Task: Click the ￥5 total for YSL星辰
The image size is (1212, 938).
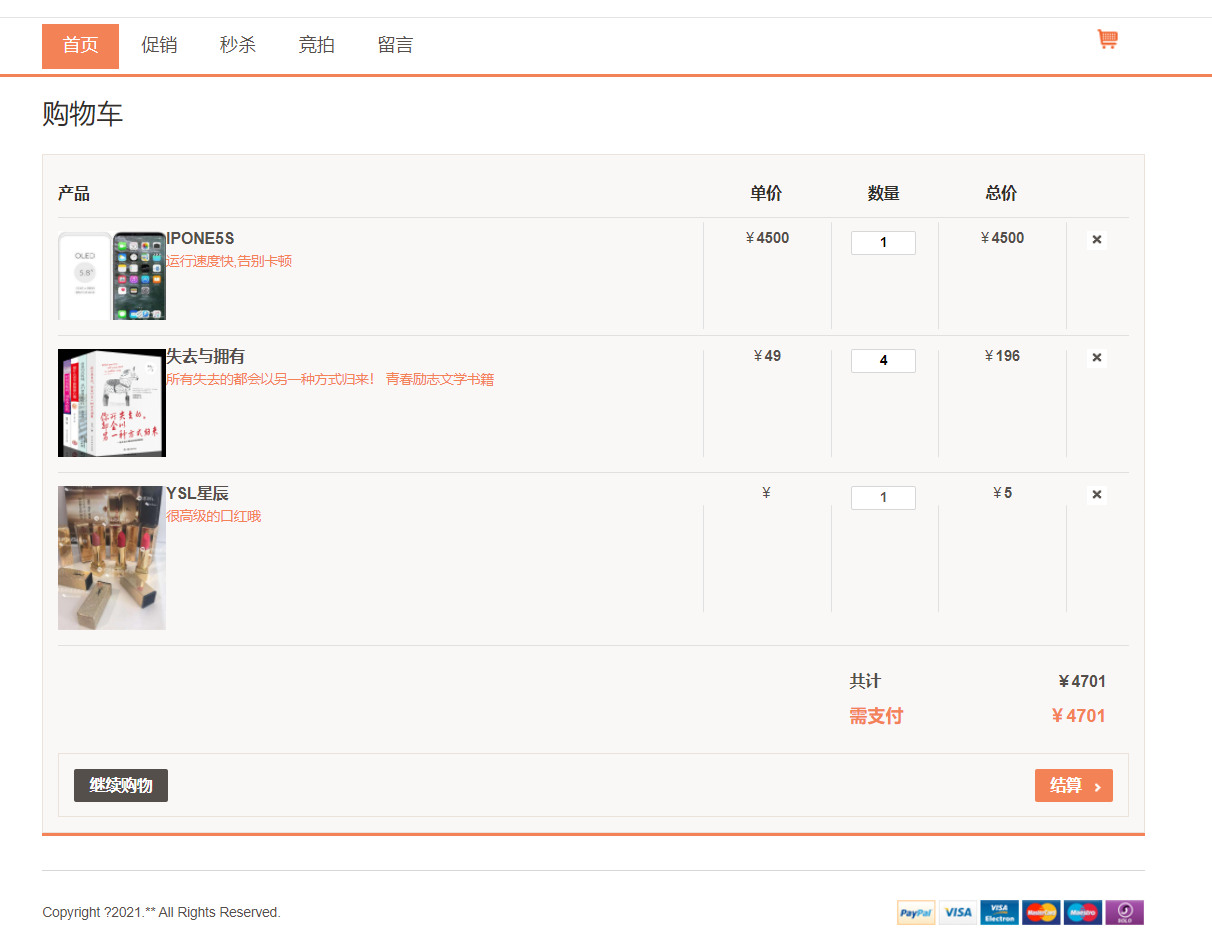Action: [1002, 493]
